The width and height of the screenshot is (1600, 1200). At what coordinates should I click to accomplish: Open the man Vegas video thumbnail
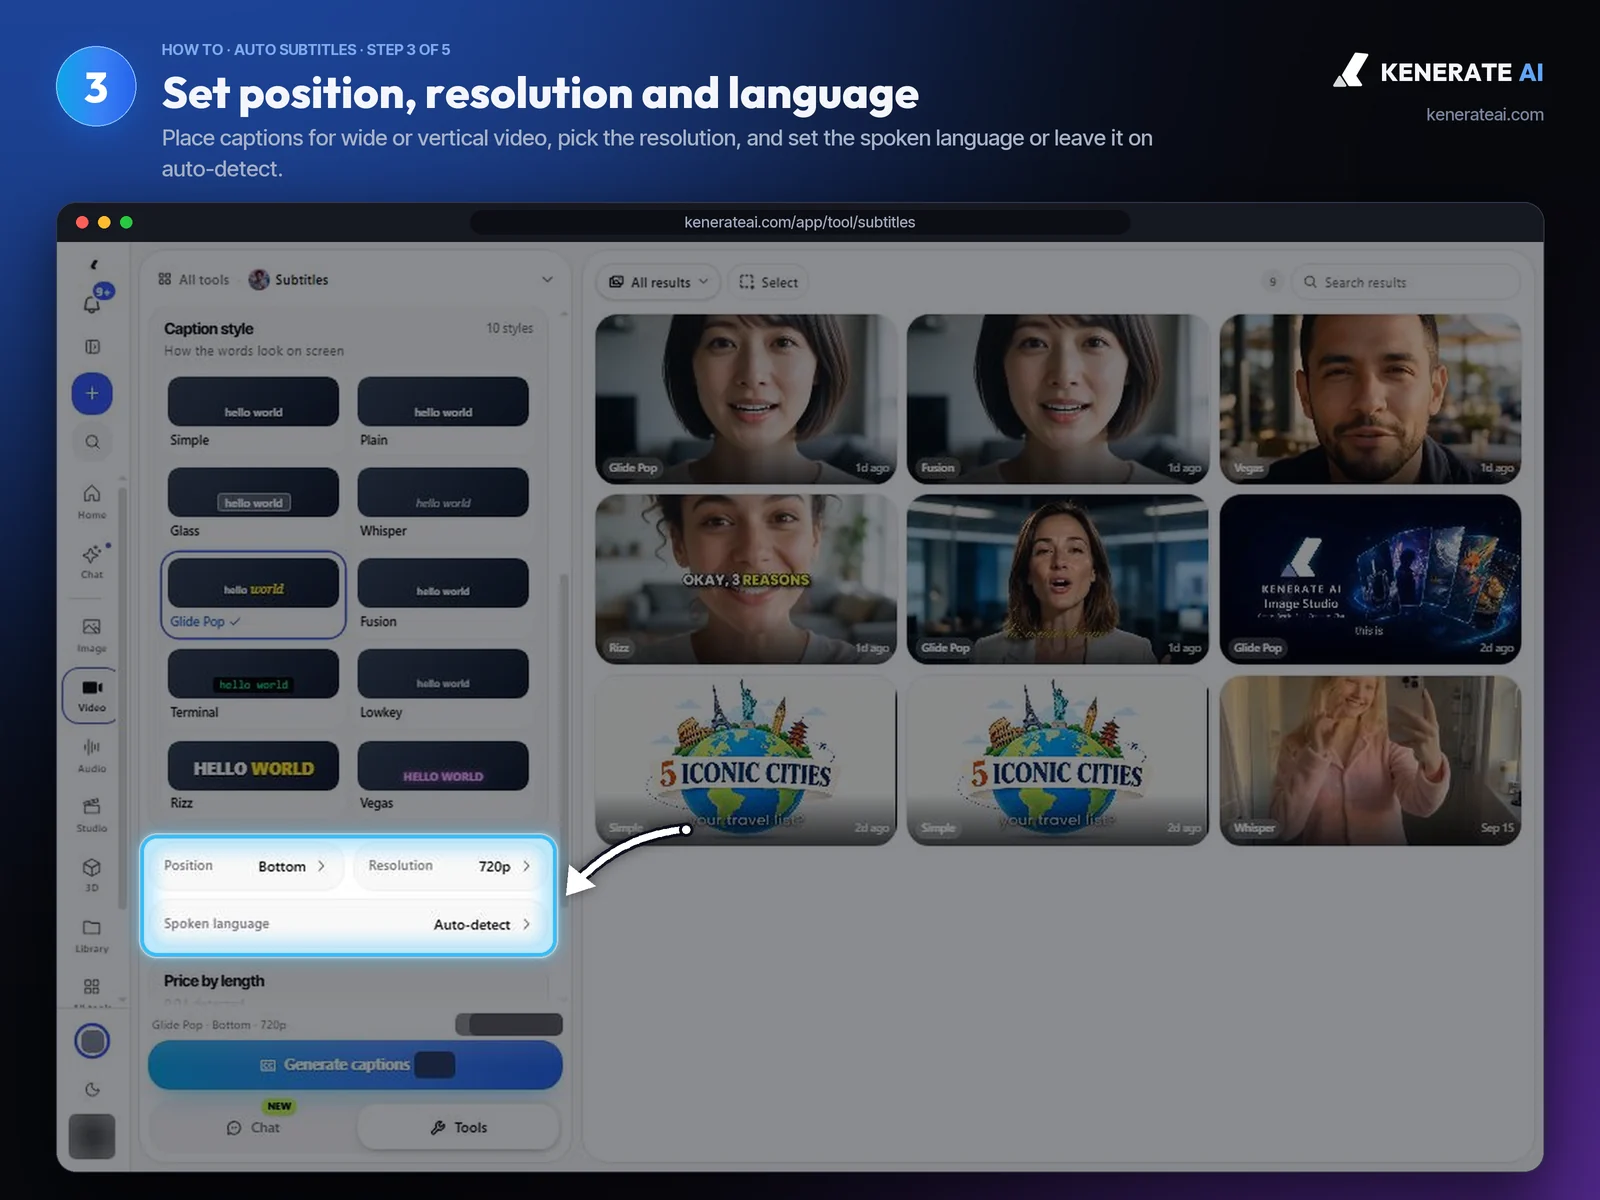[x=1370, y=399]
